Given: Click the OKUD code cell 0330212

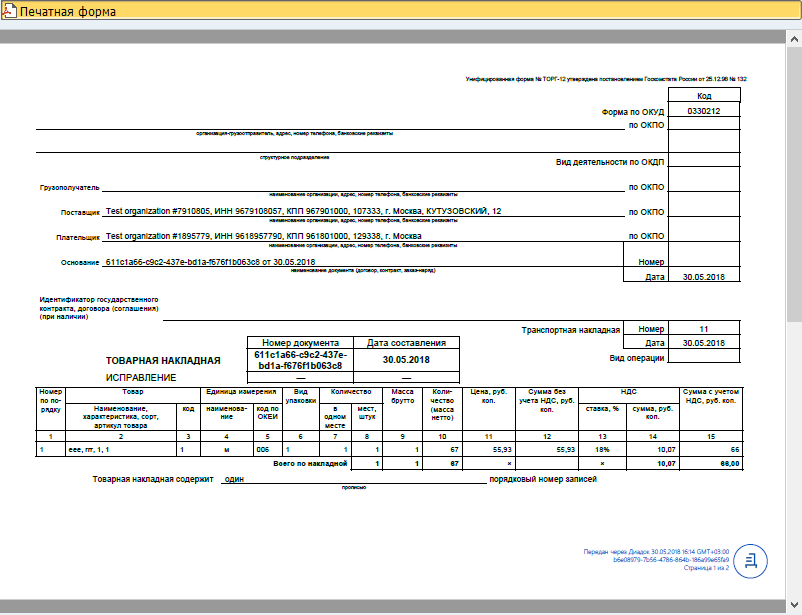Looking at the screenshot, I should tap(704, 111).
